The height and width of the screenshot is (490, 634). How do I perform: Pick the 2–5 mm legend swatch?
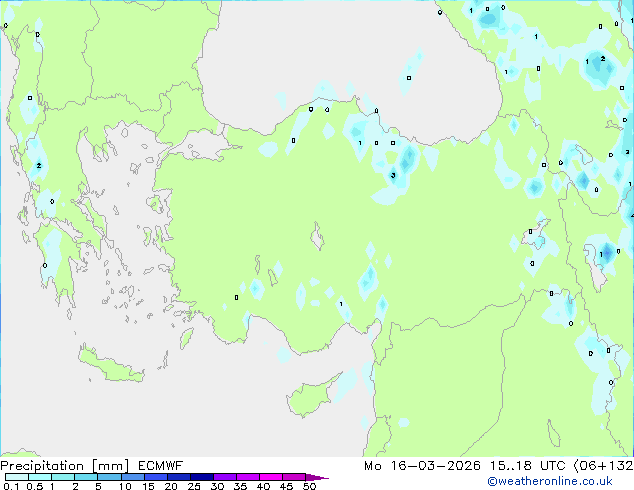pyautogui.click(x=86, y=477)
